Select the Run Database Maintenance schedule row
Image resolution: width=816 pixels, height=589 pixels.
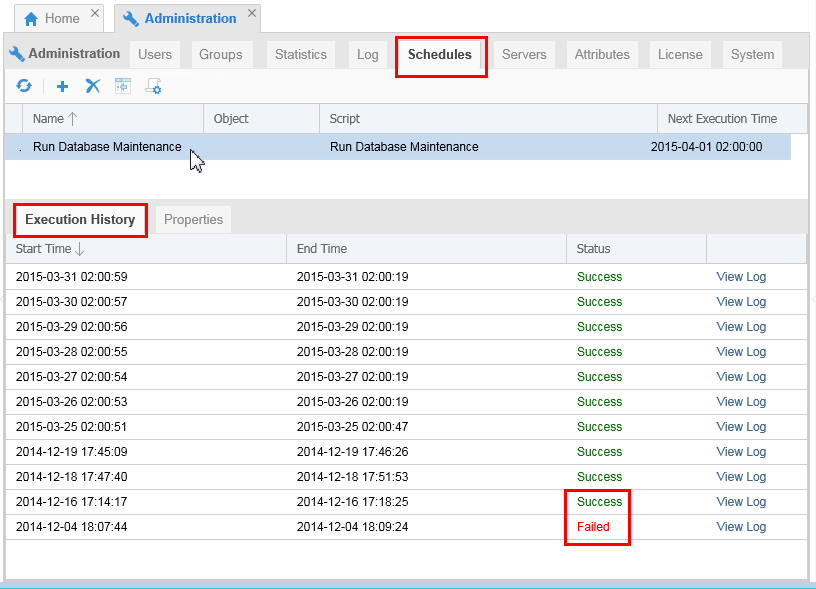pos(398,147)
